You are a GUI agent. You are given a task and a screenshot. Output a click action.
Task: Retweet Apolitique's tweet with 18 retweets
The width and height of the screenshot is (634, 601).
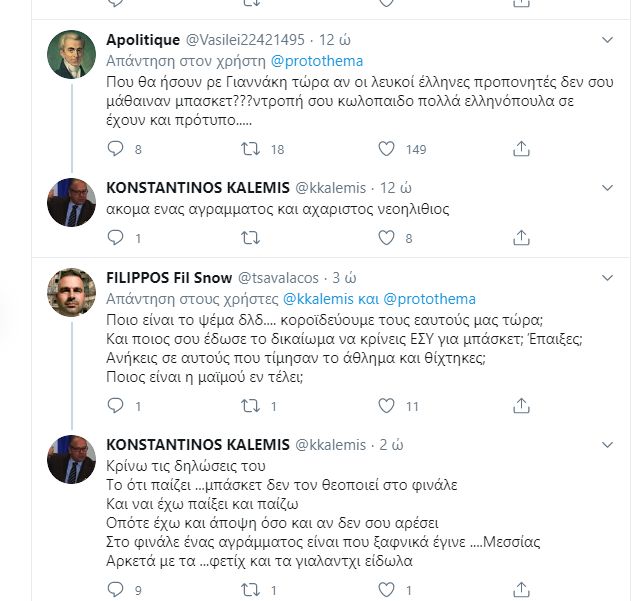pyautogui.click(x=252, y=149)
